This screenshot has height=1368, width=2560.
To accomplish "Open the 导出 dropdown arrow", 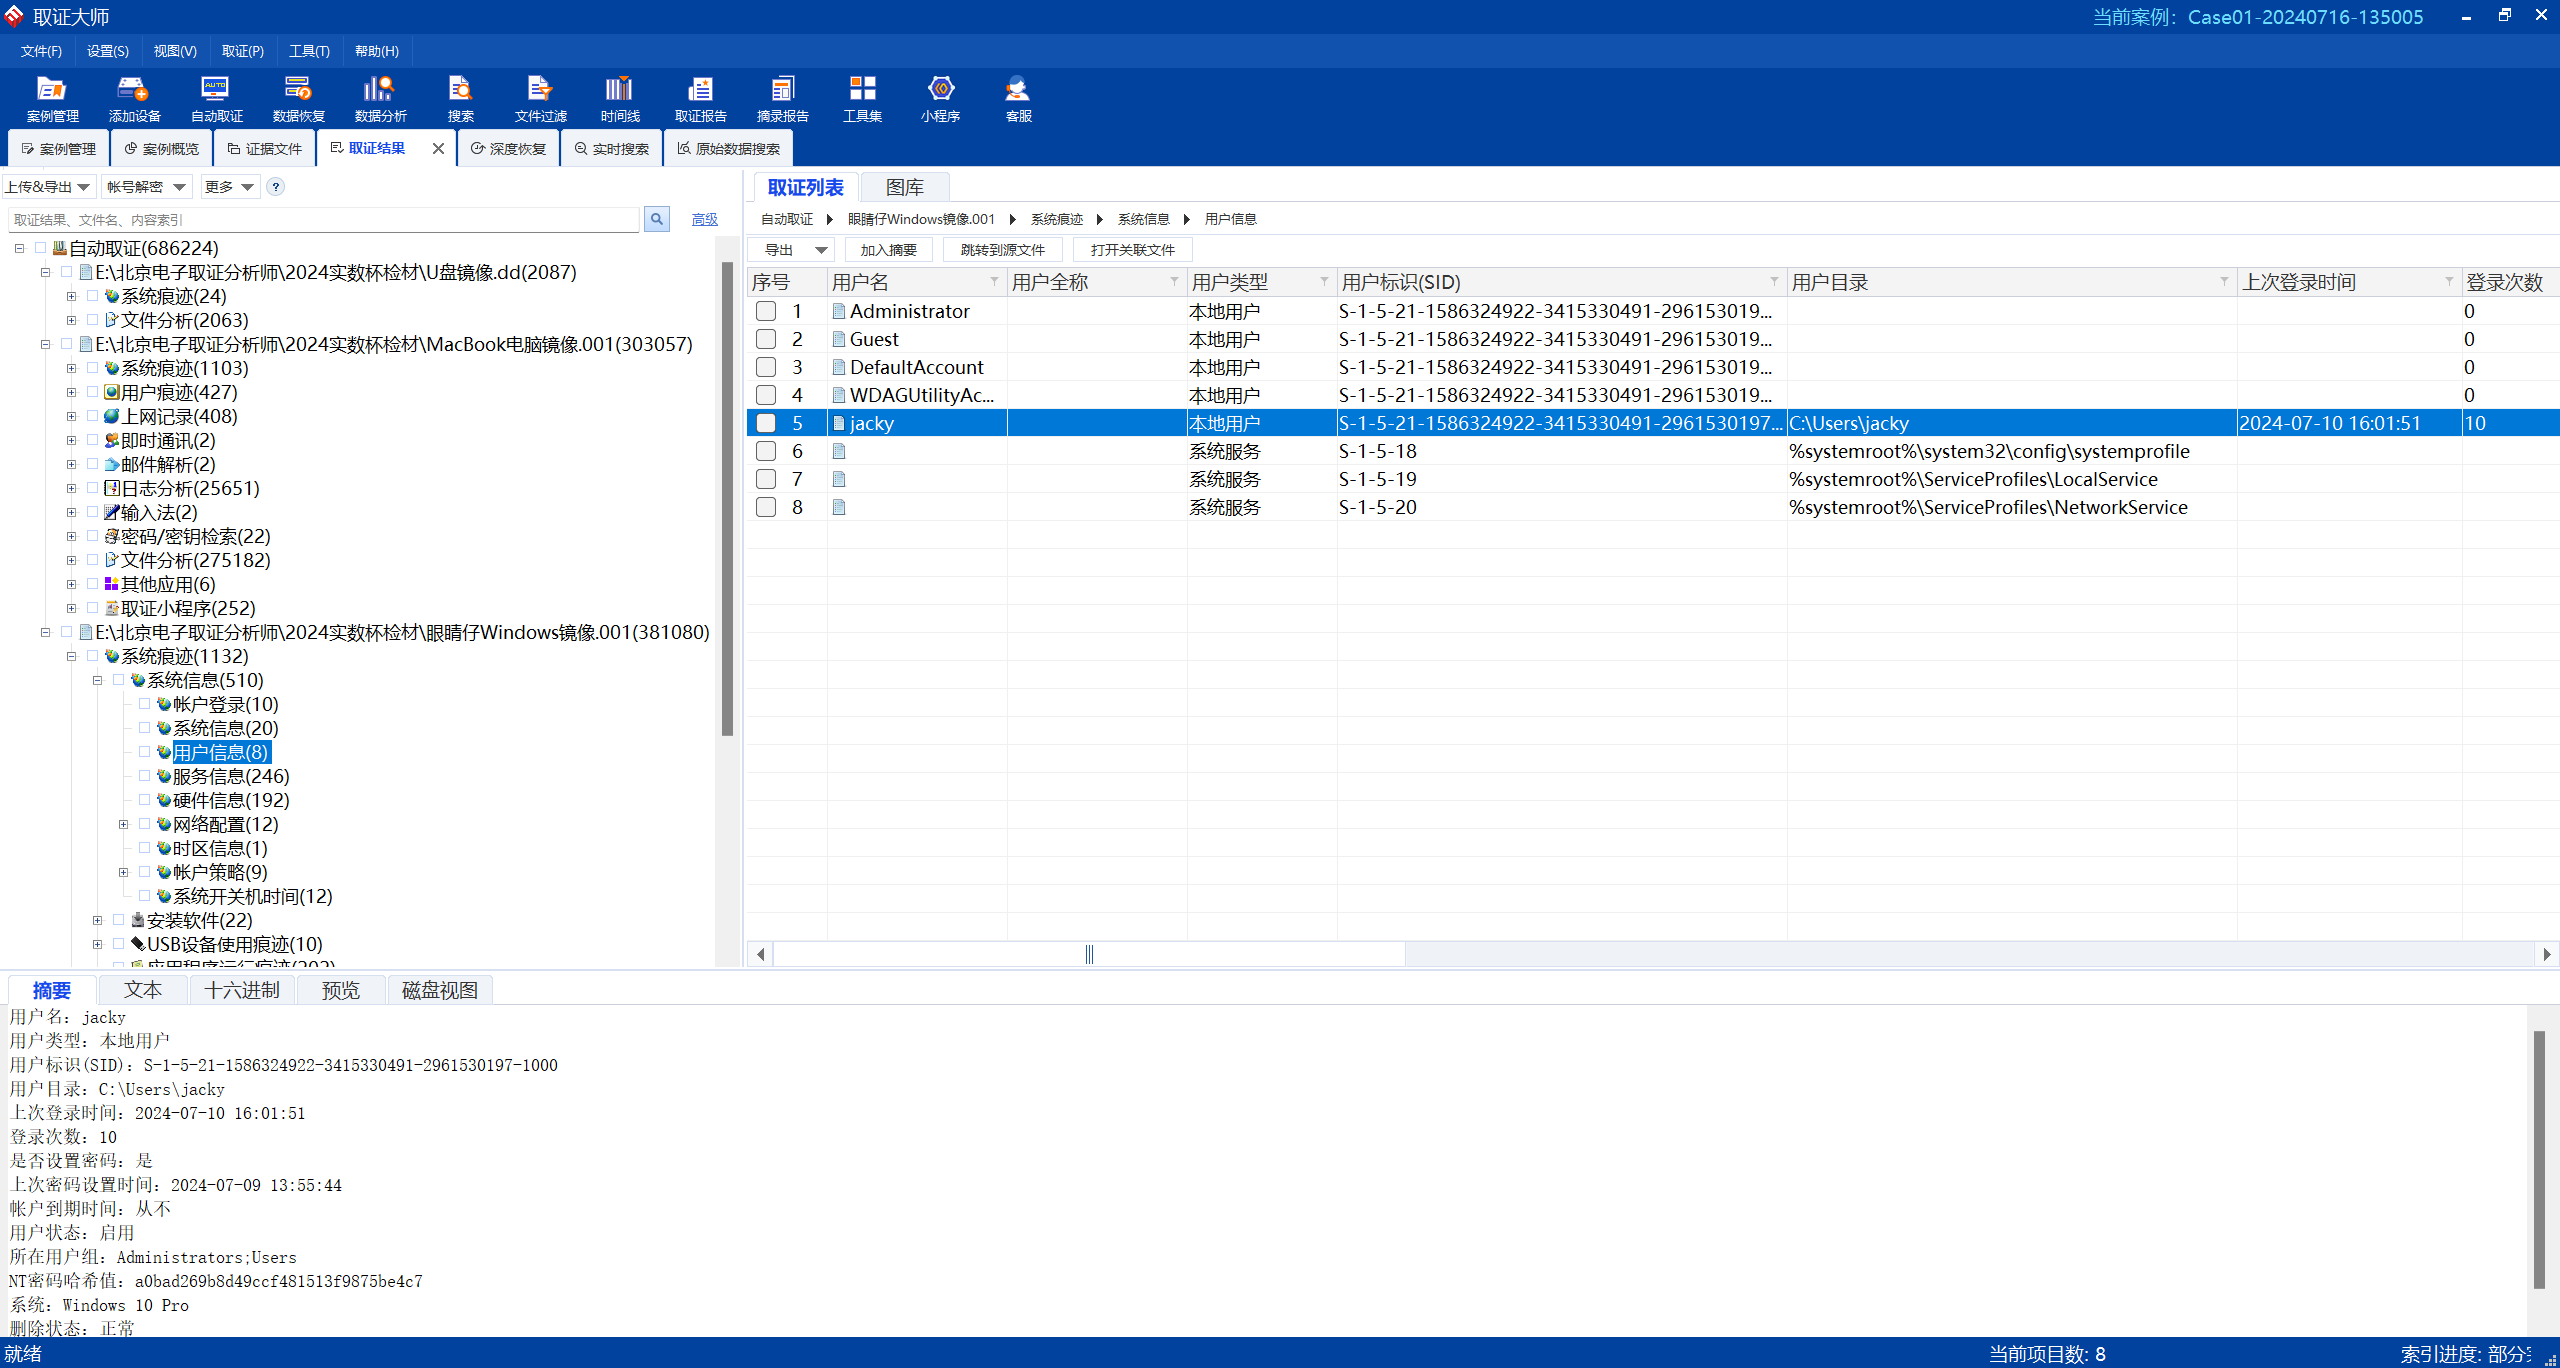I will click(x=821, y=250).
